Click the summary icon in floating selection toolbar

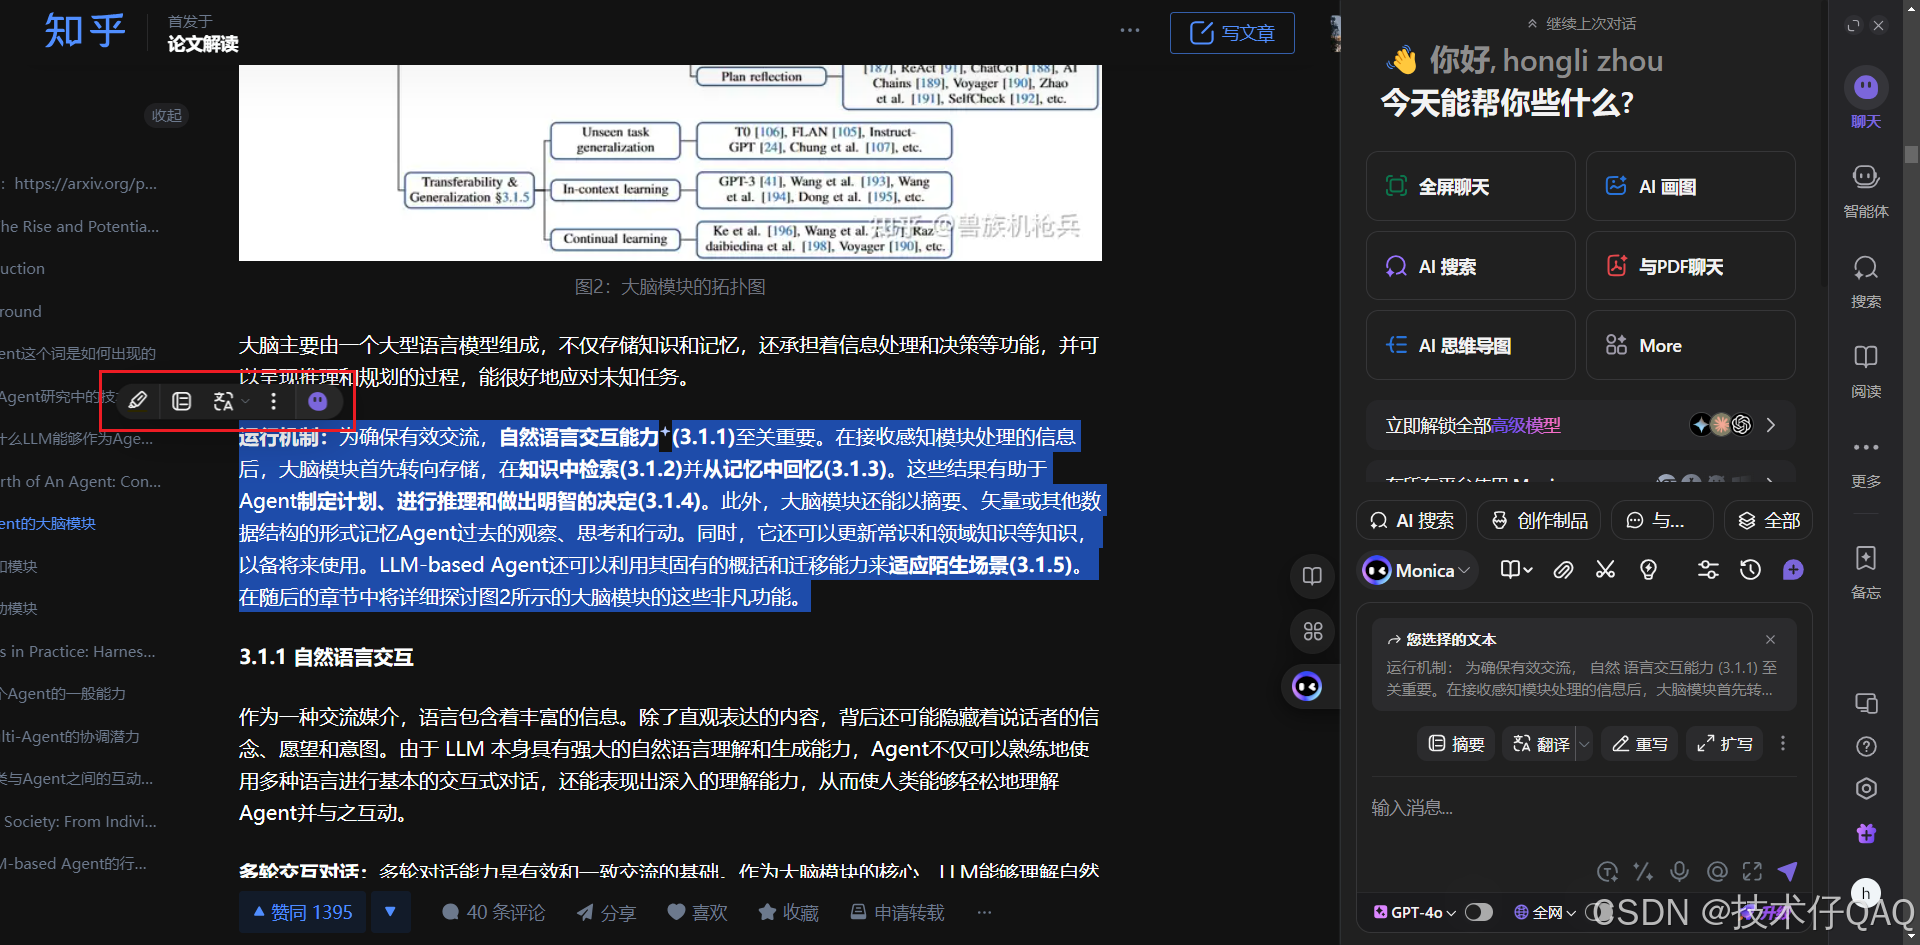(181, 401)
